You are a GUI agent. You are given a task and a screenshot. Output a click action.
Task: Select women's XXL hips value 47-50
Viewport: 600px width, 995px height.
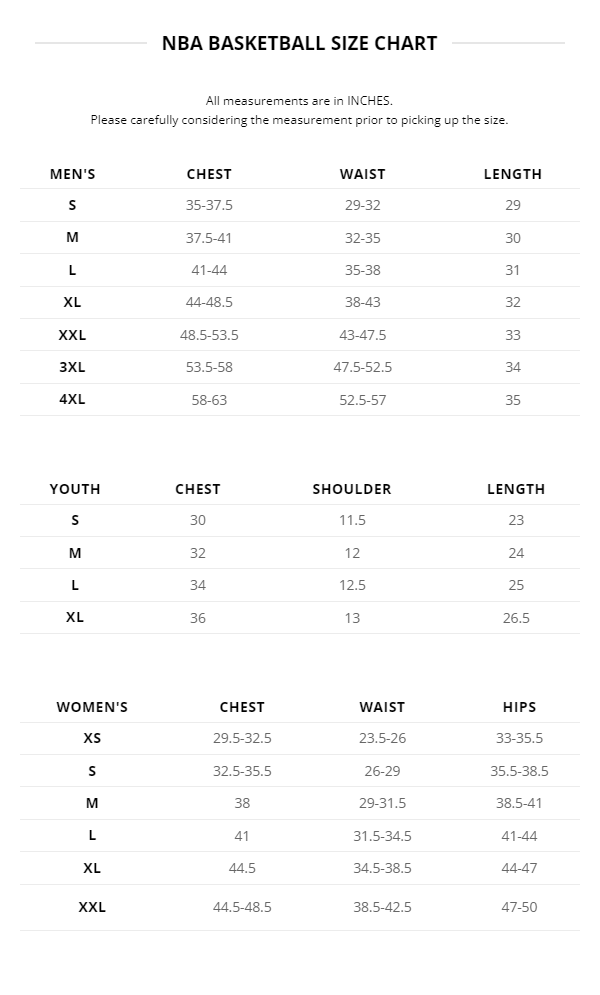pyautogui.click(x=519, y=907)
